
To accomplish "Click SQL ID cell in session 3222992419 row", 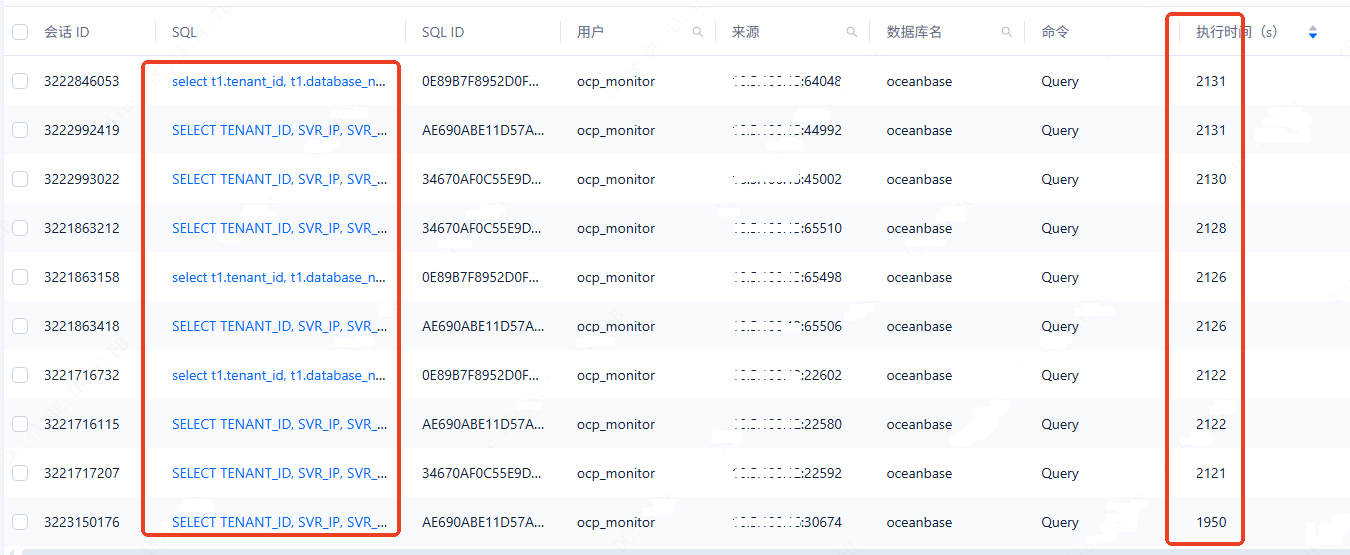I will point(483,130).
